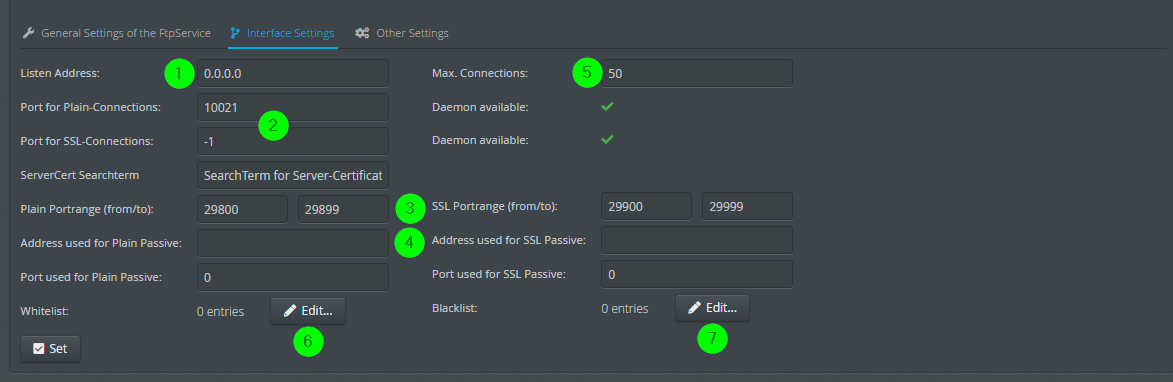Switch to the Other Settings tab
The width and height of the screenshot is (1173, 382).
tap(402, 33)
